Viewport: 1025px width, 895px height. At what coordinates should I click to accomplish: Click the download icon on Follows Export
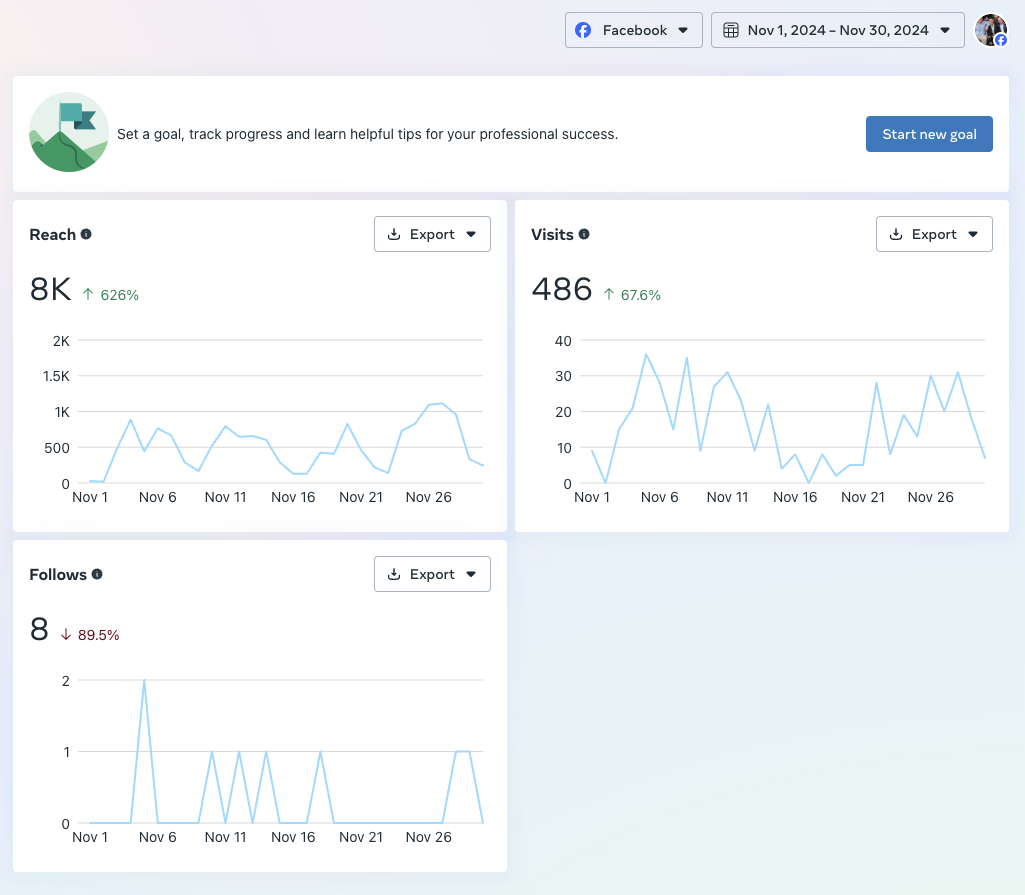pyautogui.click(x=394, y=574)
